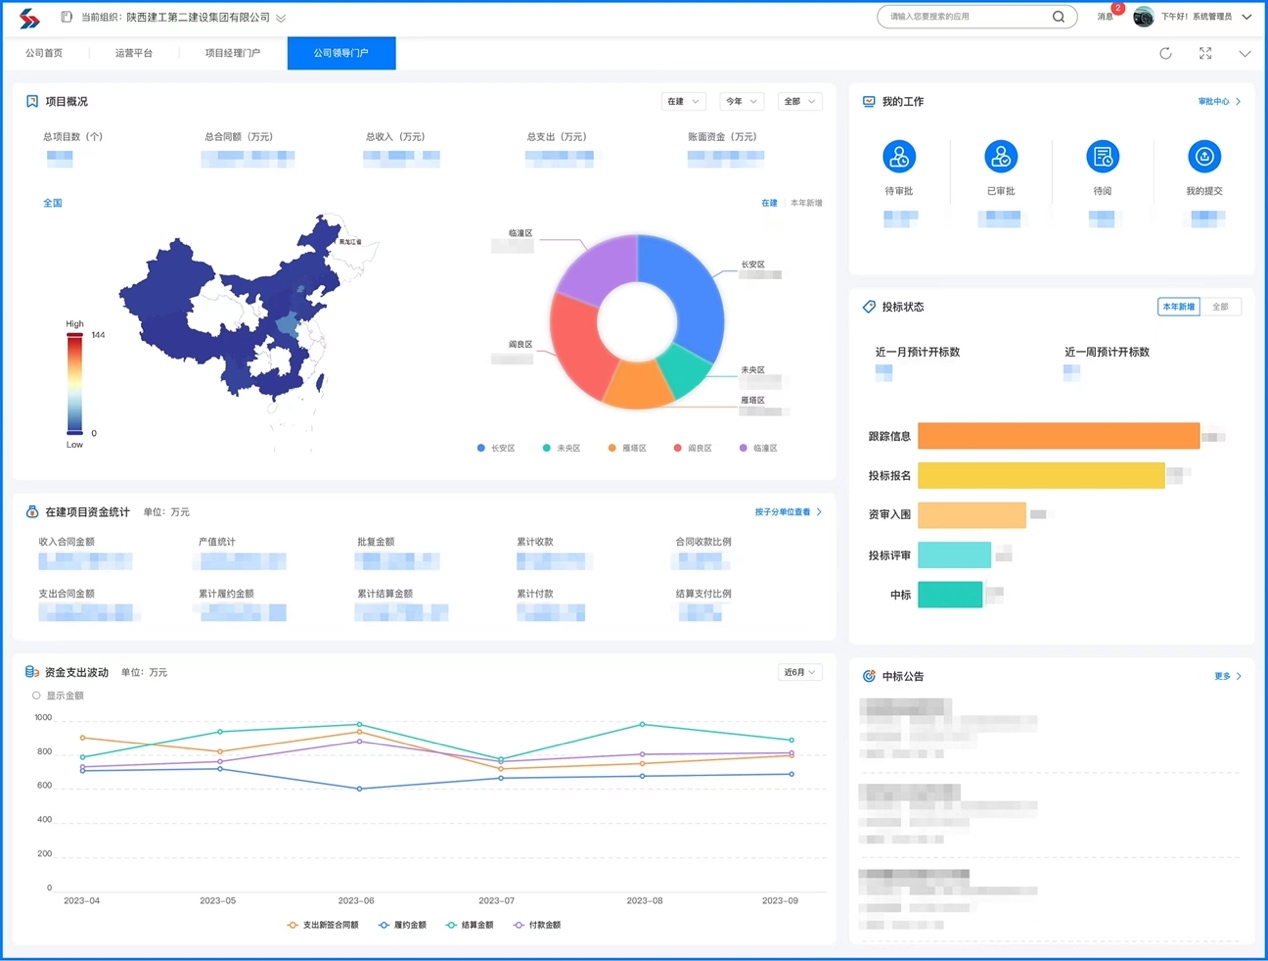Screen dimensions: 1268x961
Task: Toggle 未央区 pie legend item
Action: [x=561, y=448]
